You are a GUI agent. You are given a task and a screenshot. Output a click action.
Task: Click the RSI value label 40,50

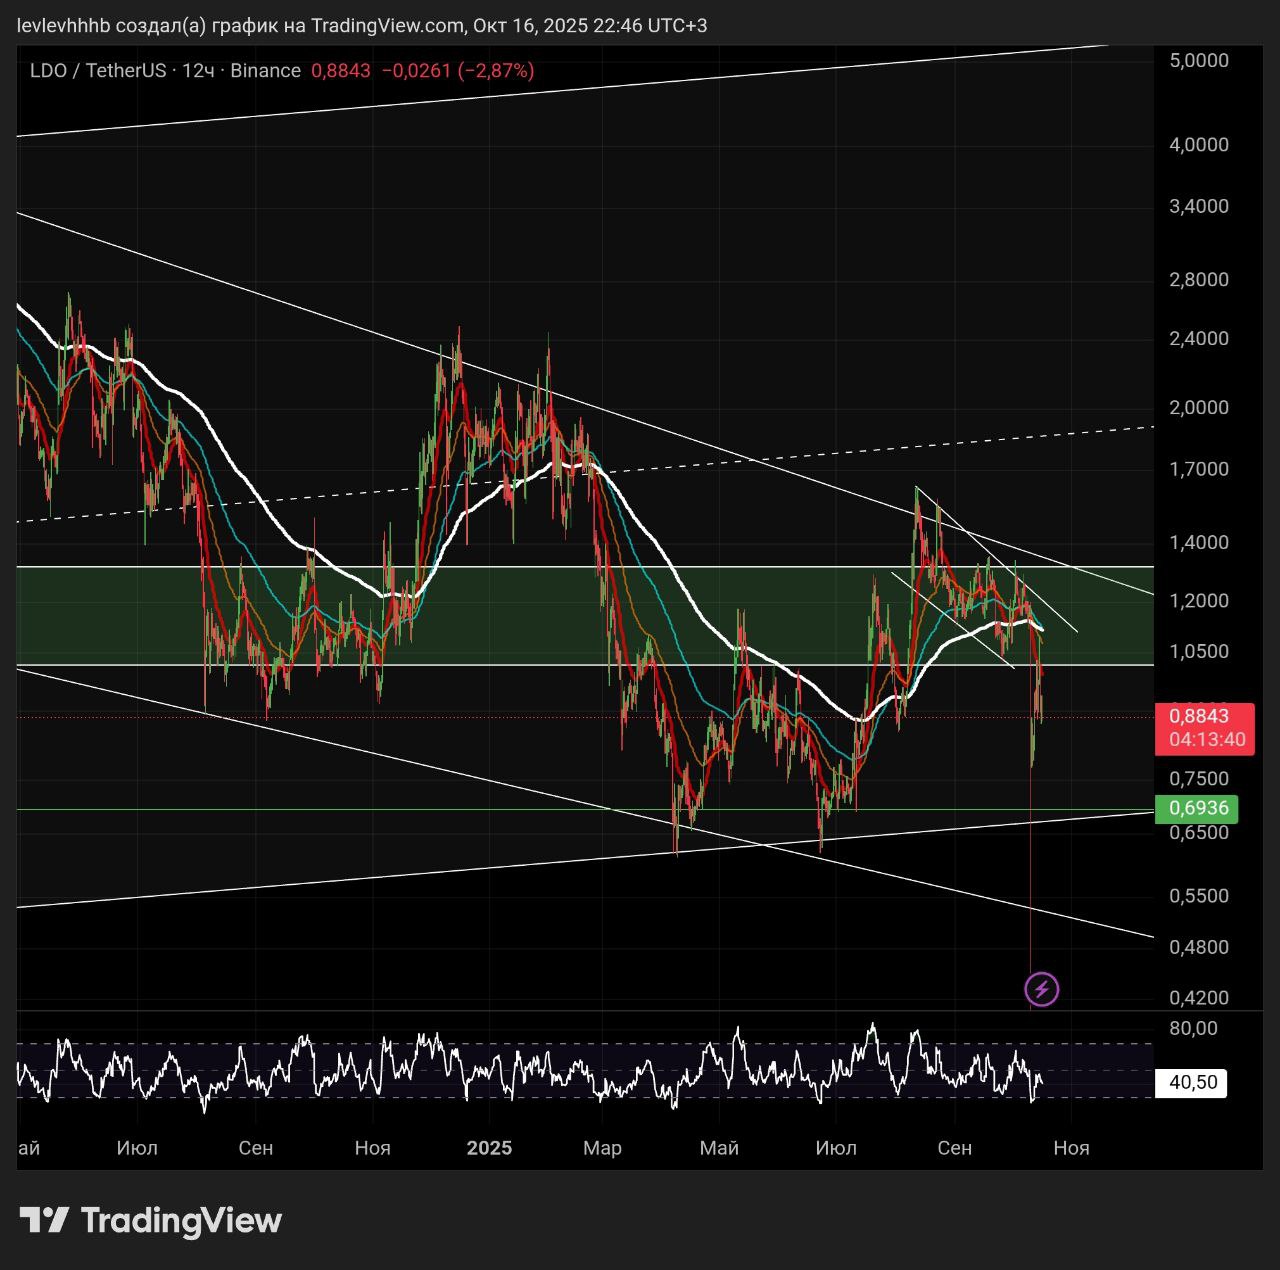[1192, 1082]
